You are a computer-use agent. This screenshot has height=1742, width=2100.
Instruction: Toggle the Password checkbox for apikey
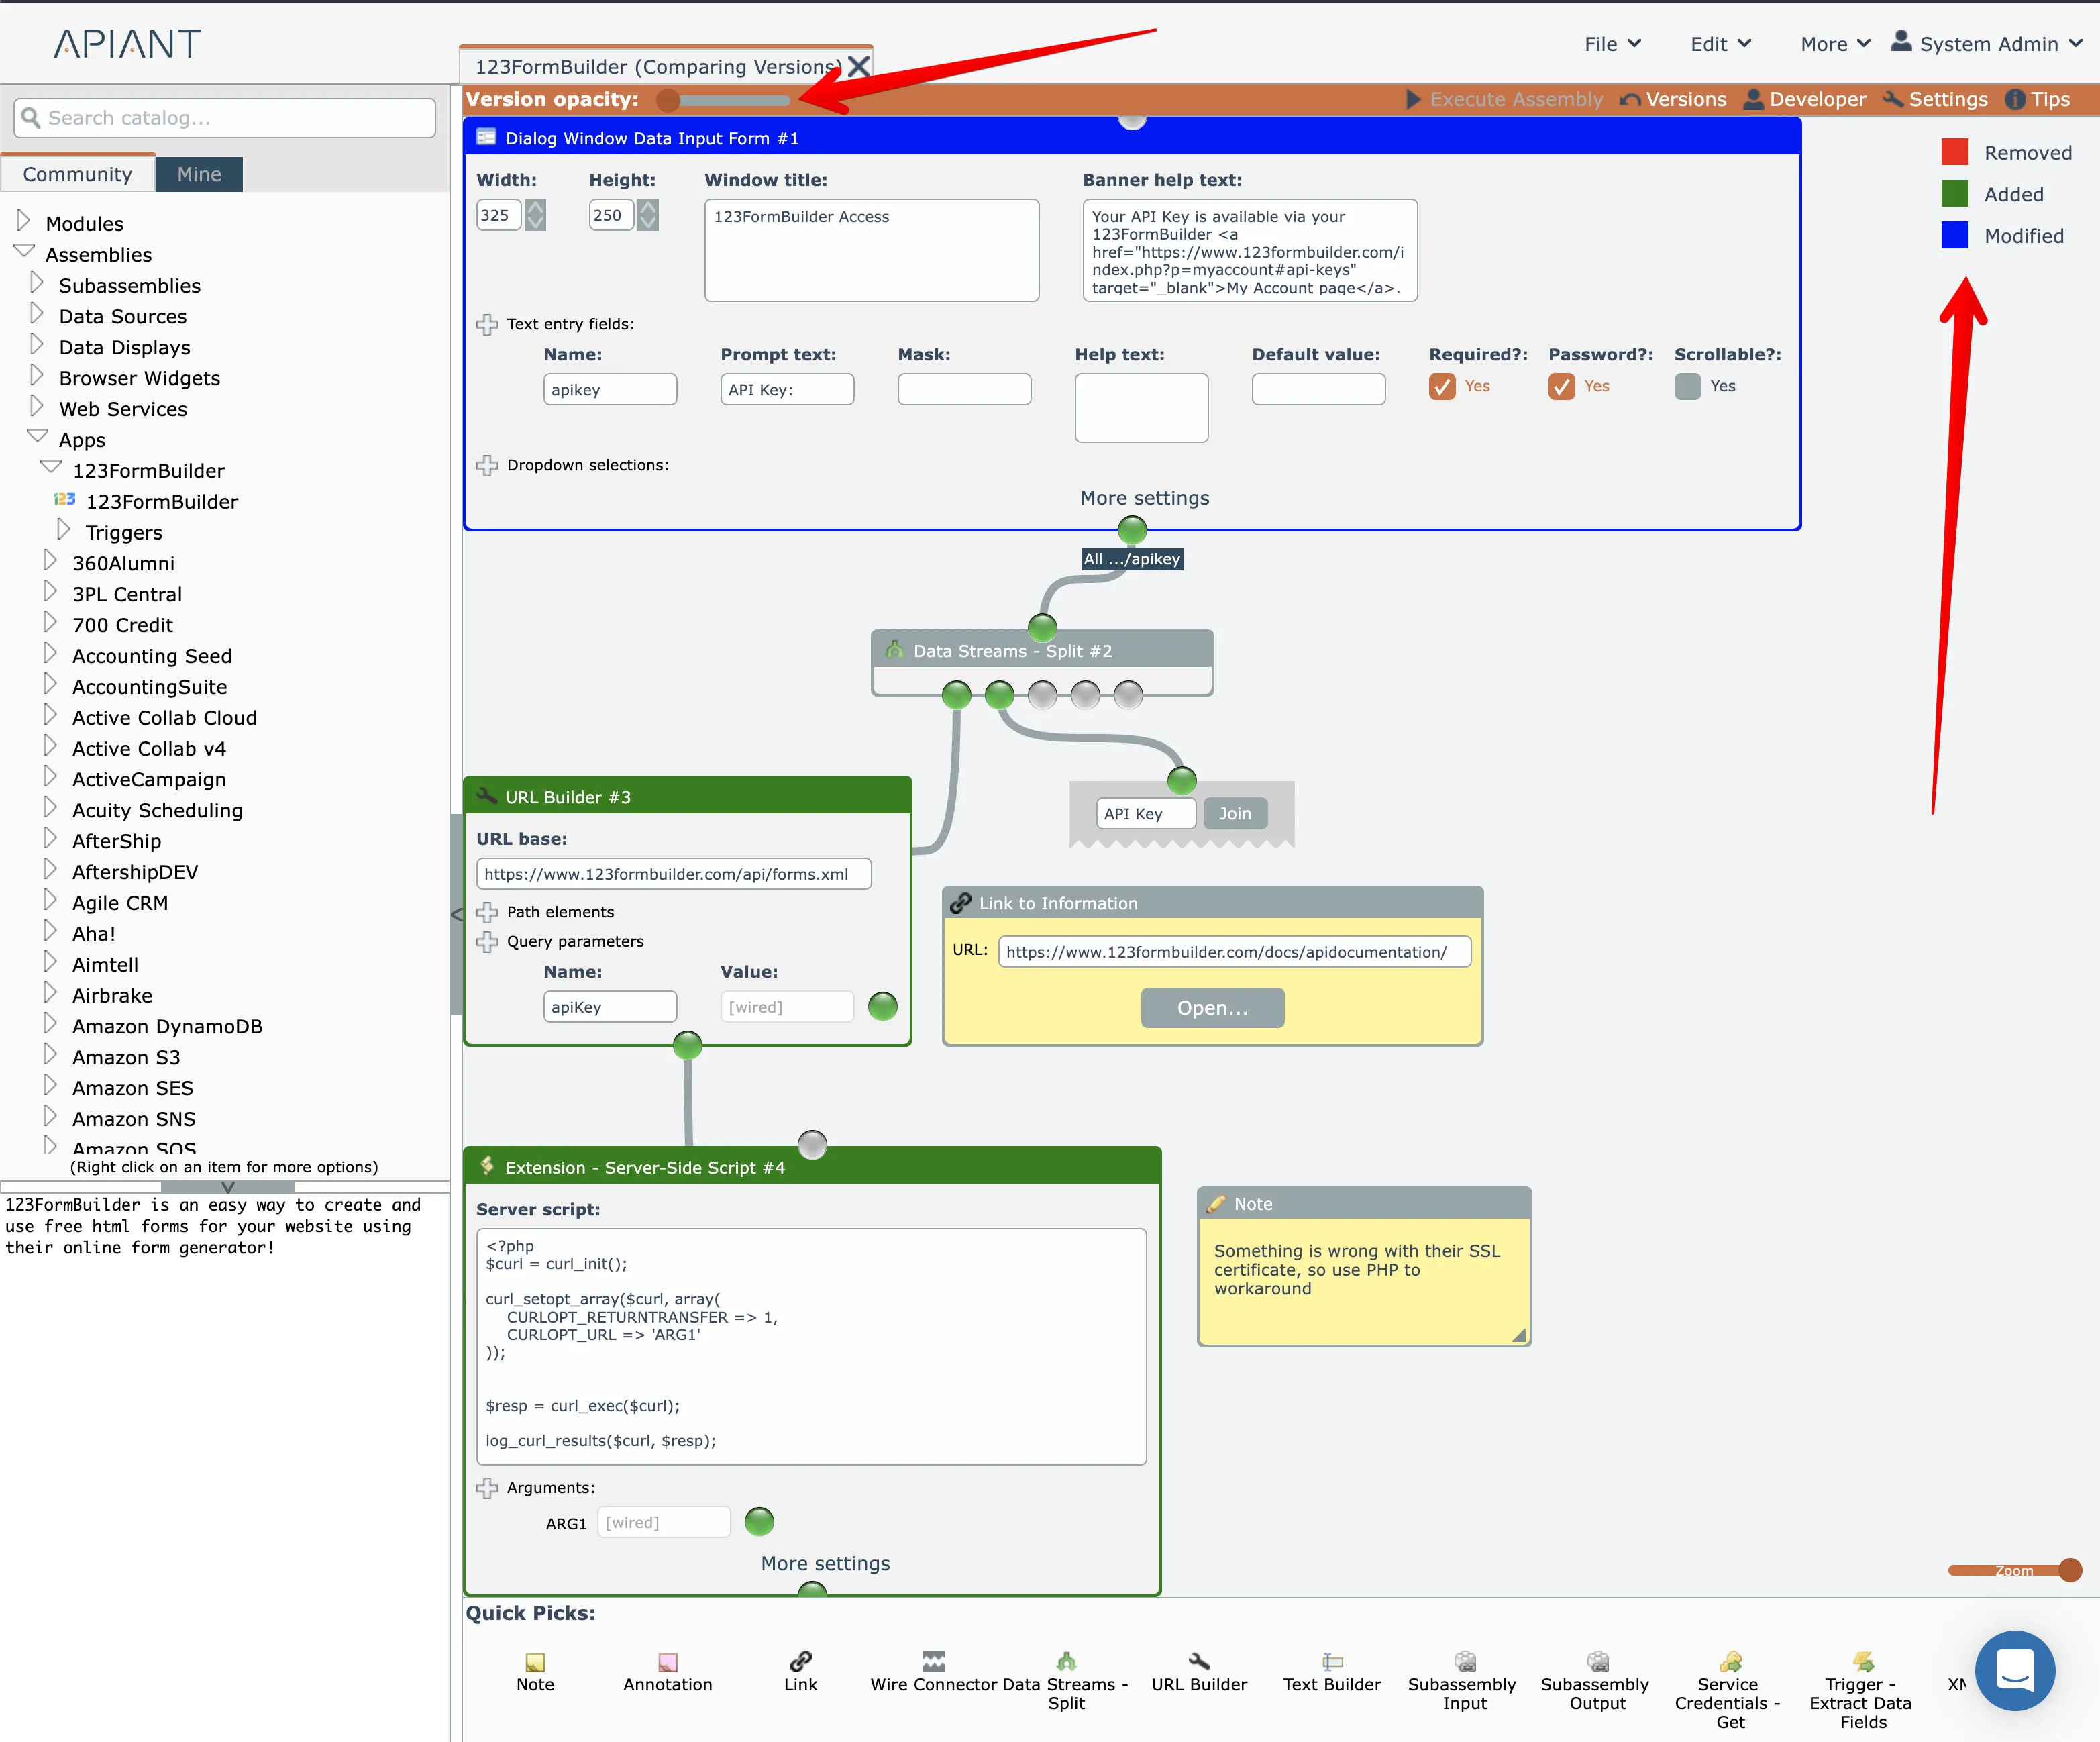point(1561,386)
